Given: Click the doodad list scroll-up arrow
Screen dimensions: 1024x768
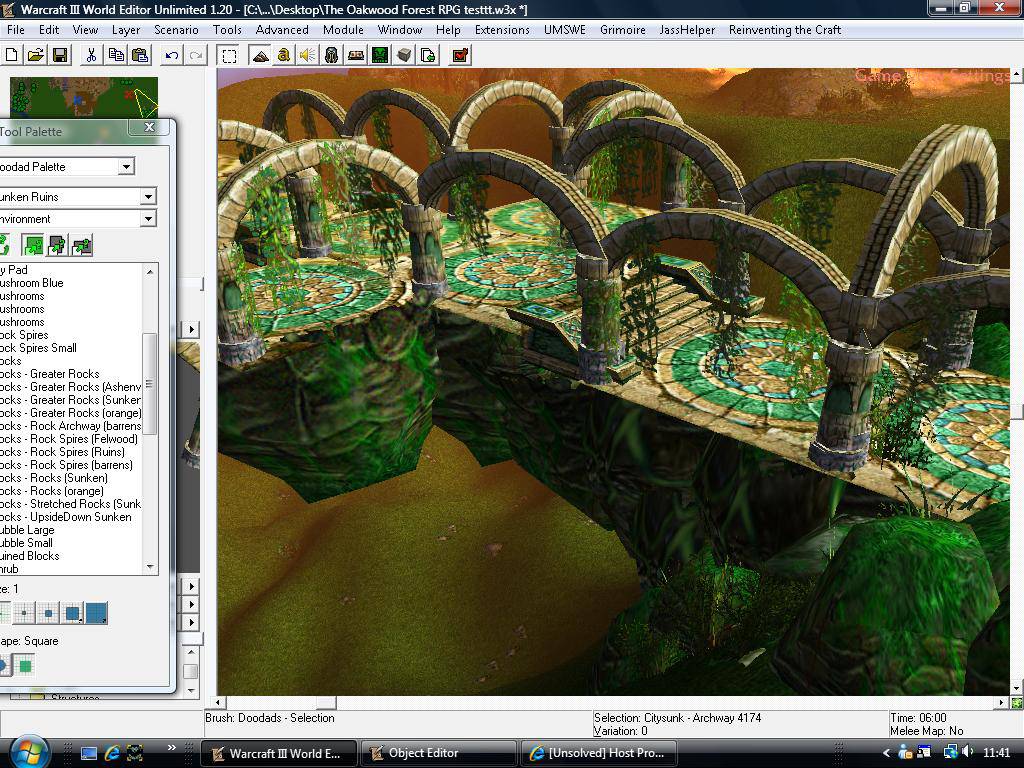Looking at the screenshot, I should click(x=150, y=271).
